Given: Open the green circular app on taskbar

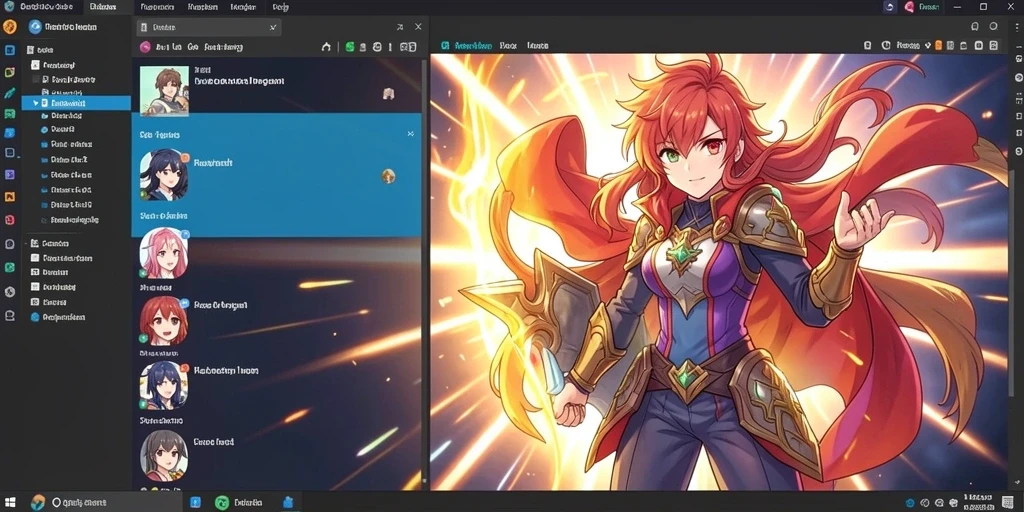Looking at the screenshot, I should point(222,502).
